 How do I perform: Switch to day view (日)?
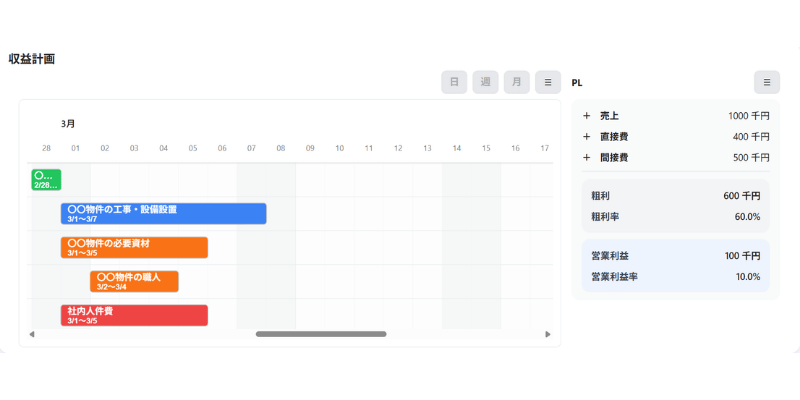[454, 82]
